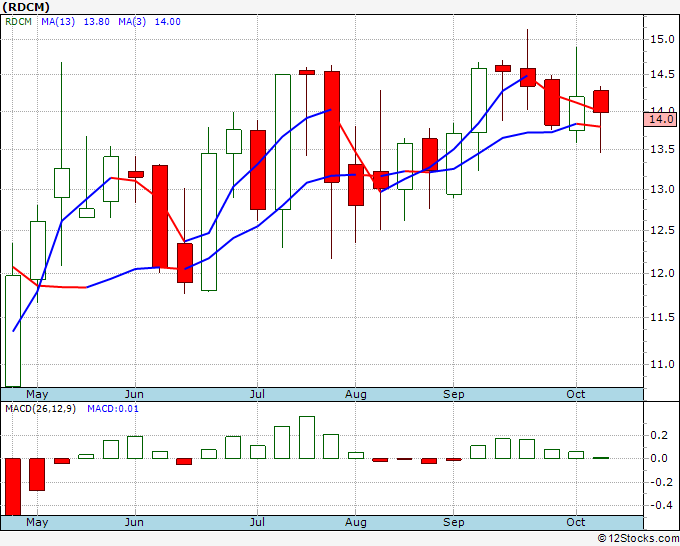
Task: Select the green RDCM legend label
Action: click(18, 22)
